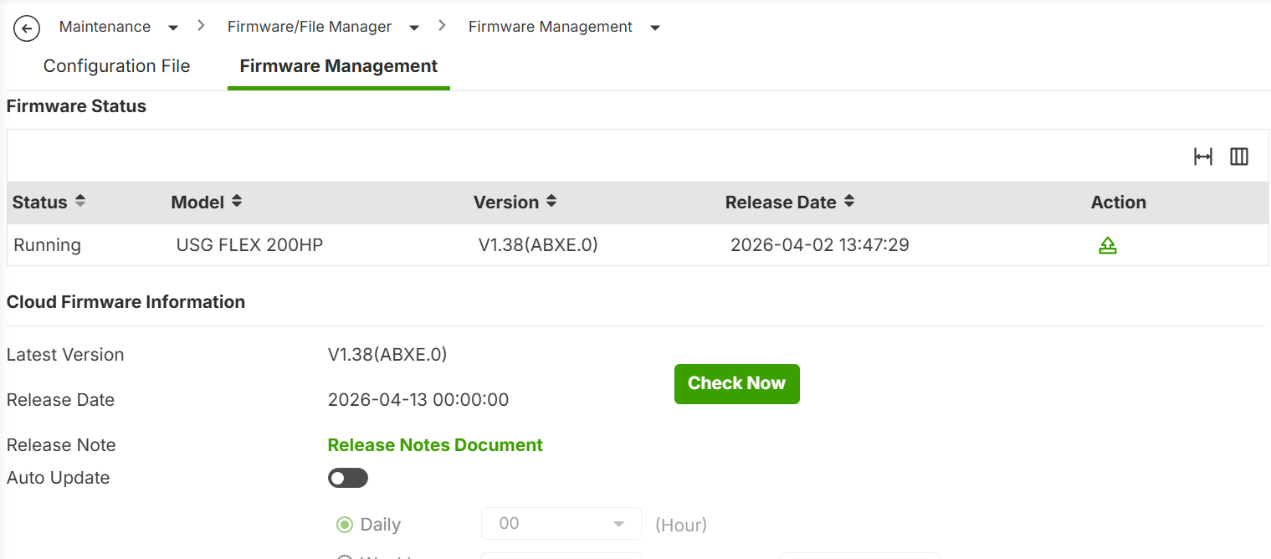Open the Hour 00 dropdown
The height and width of the screenshot is (559, 1271).
561,523
